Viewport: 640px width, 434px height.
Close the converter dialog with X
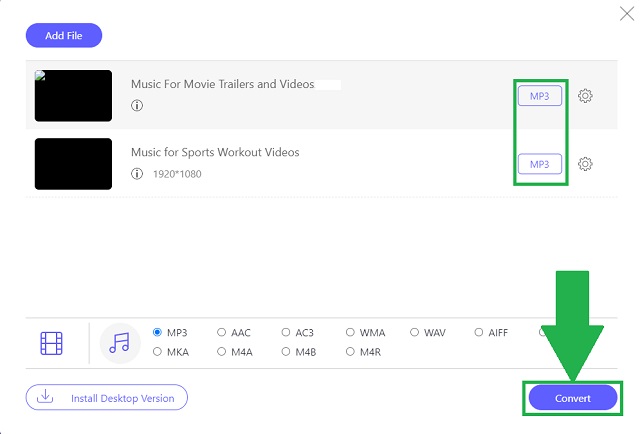coord(627,13)
